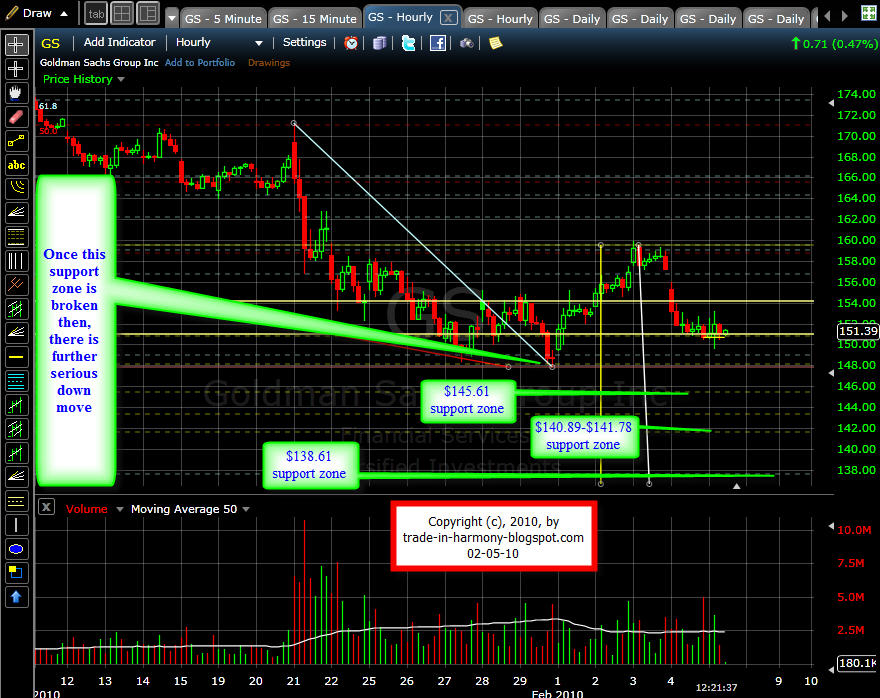Click Add Indicator

point(120,42)
